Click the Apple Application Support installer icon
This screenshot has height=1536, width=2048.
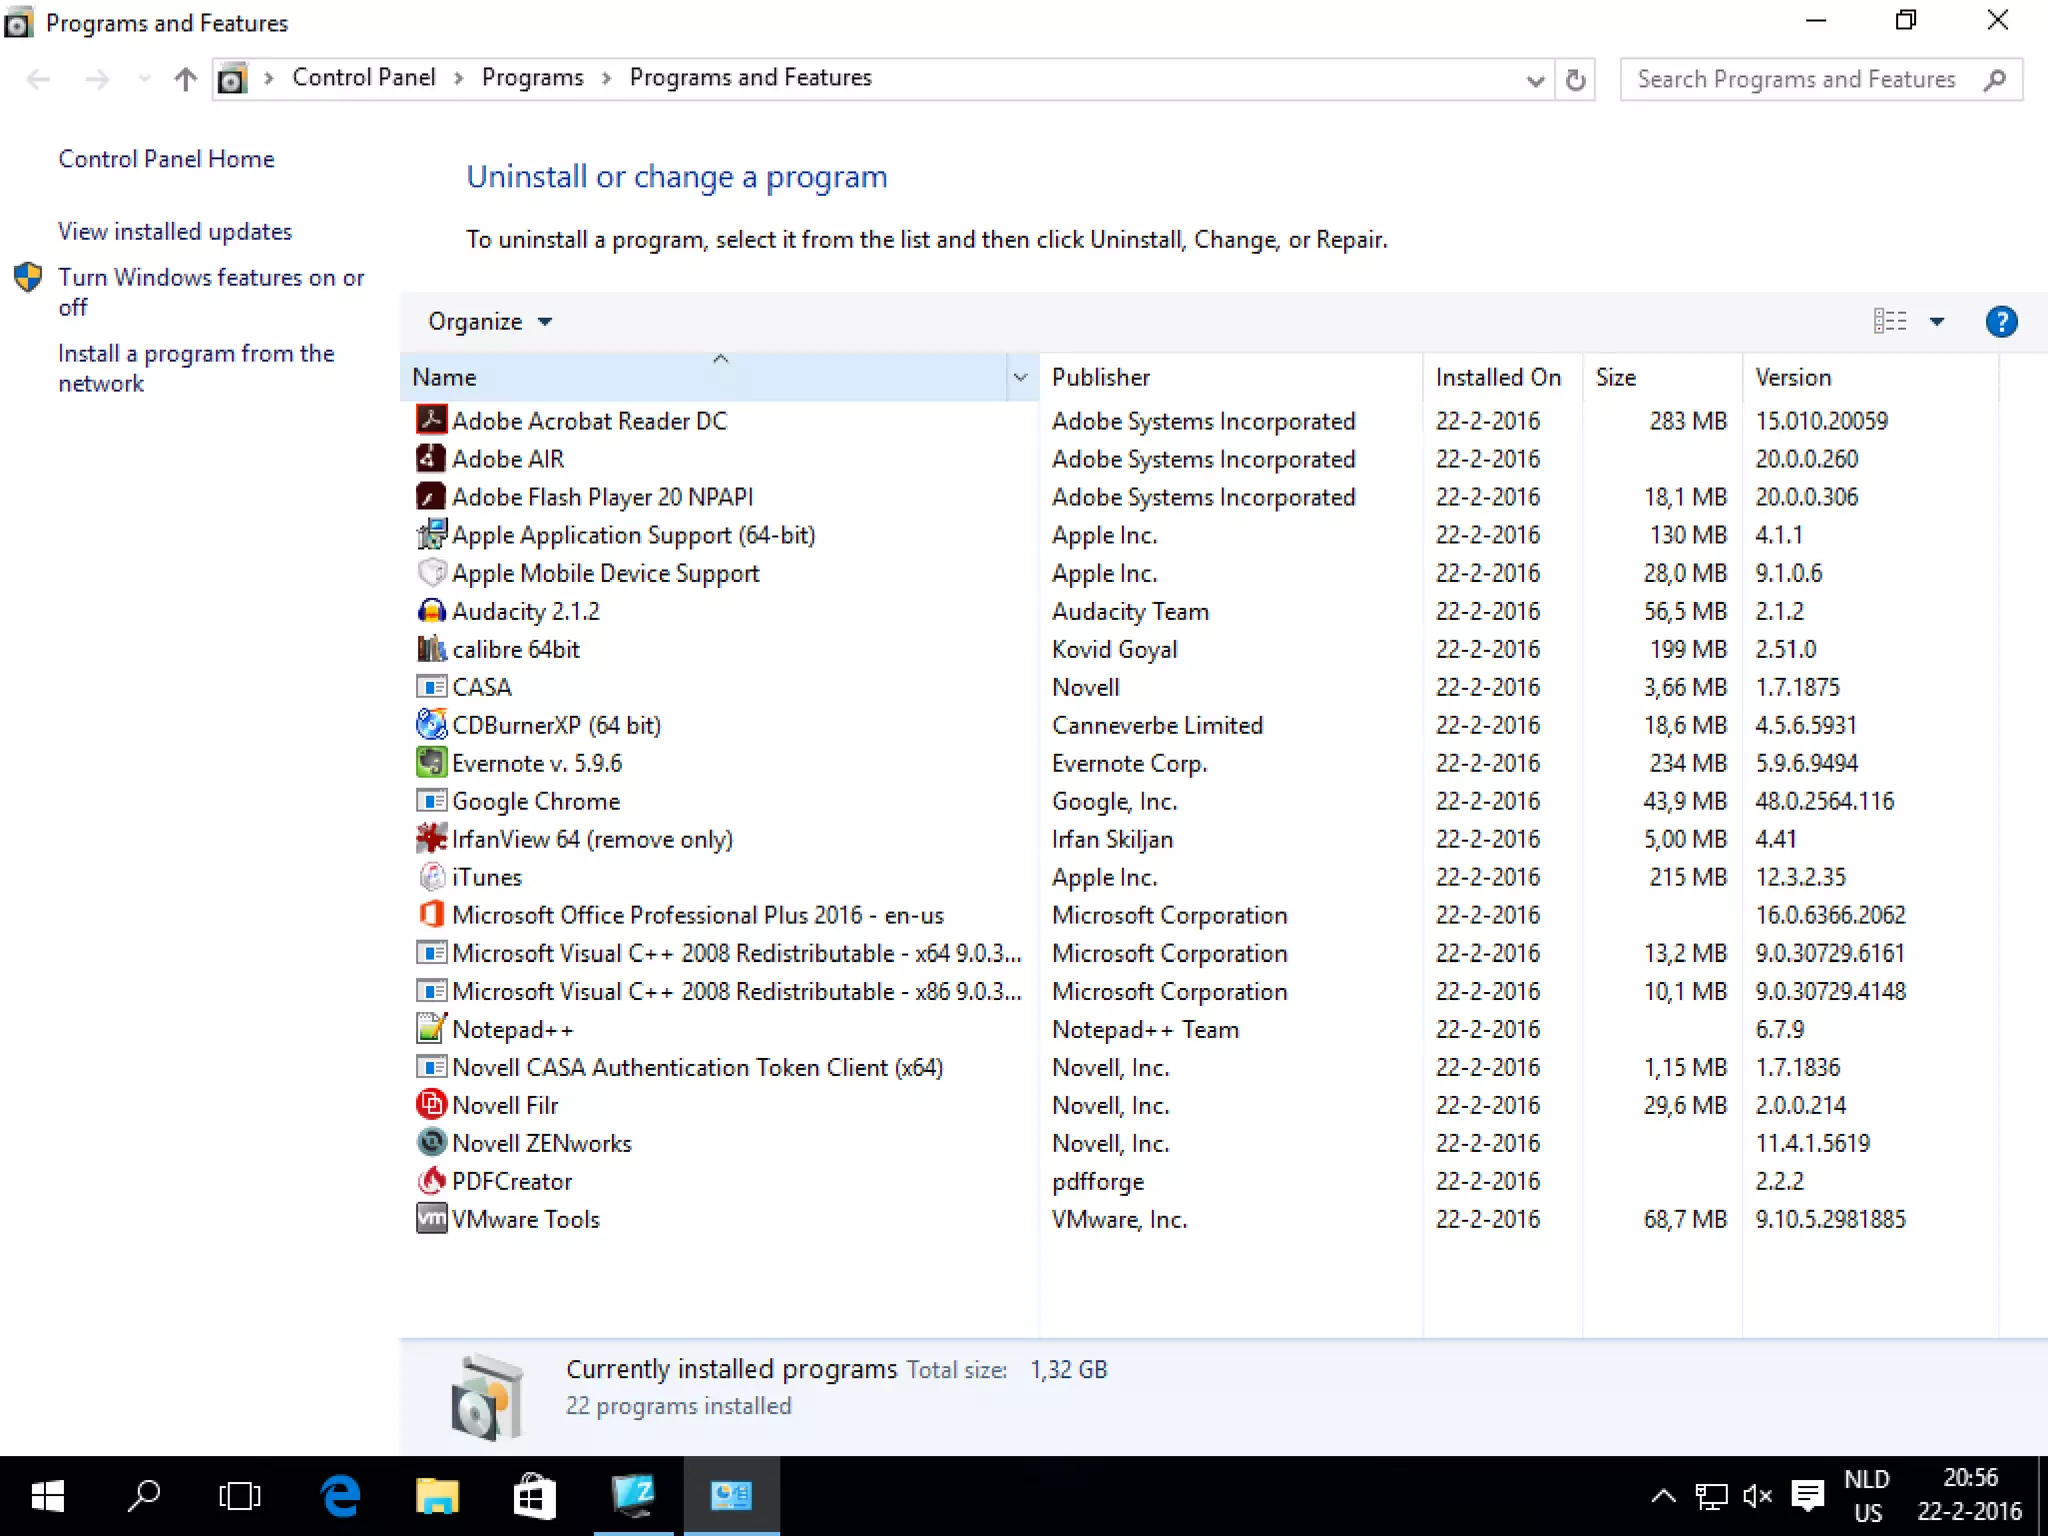pos(431,534)
